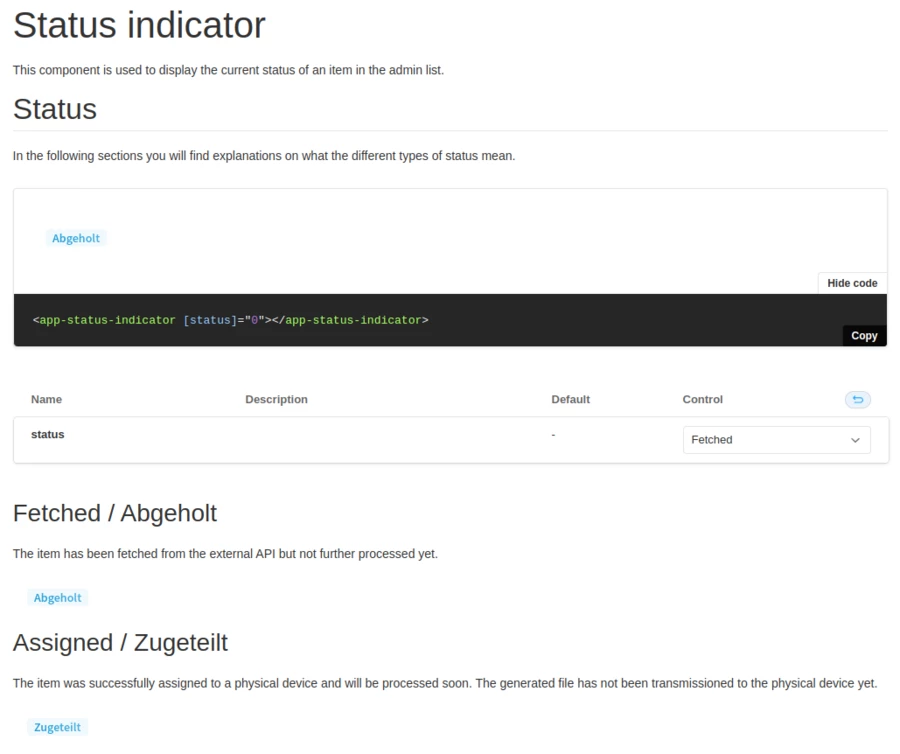Click the Zugeteilt status badge

(57, 726)
